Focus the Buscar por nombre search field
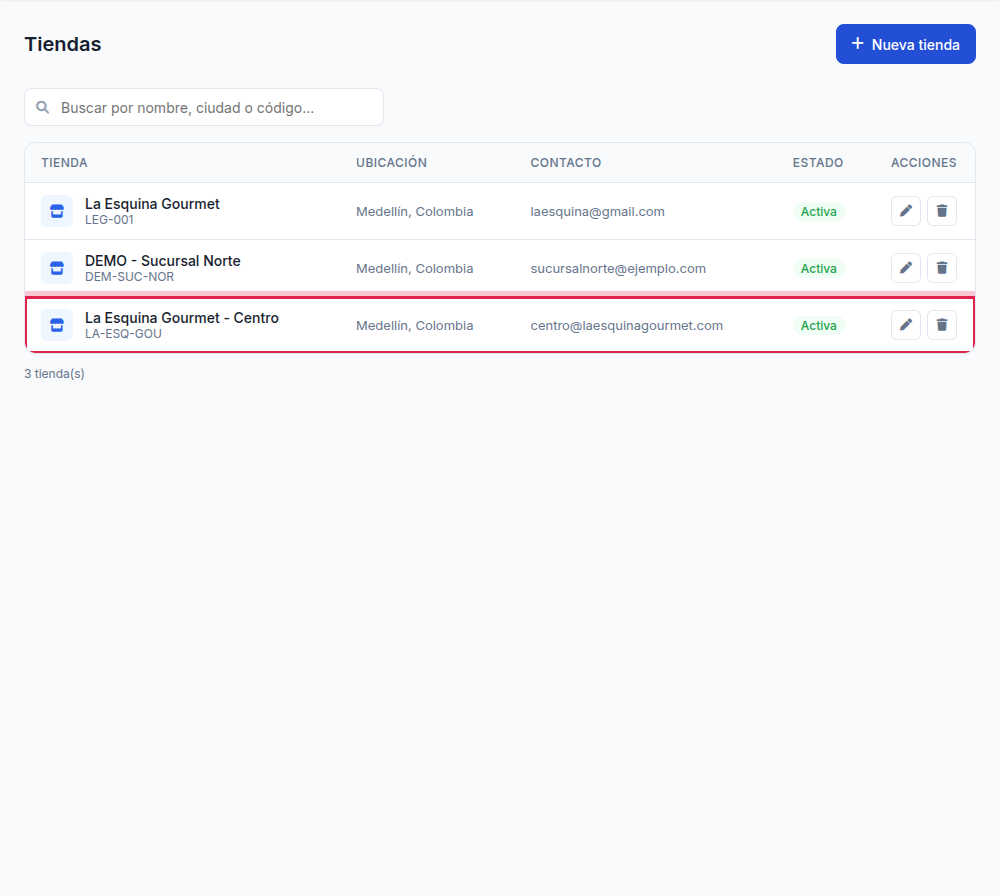 pyautogui.click(x=204, y=107)
